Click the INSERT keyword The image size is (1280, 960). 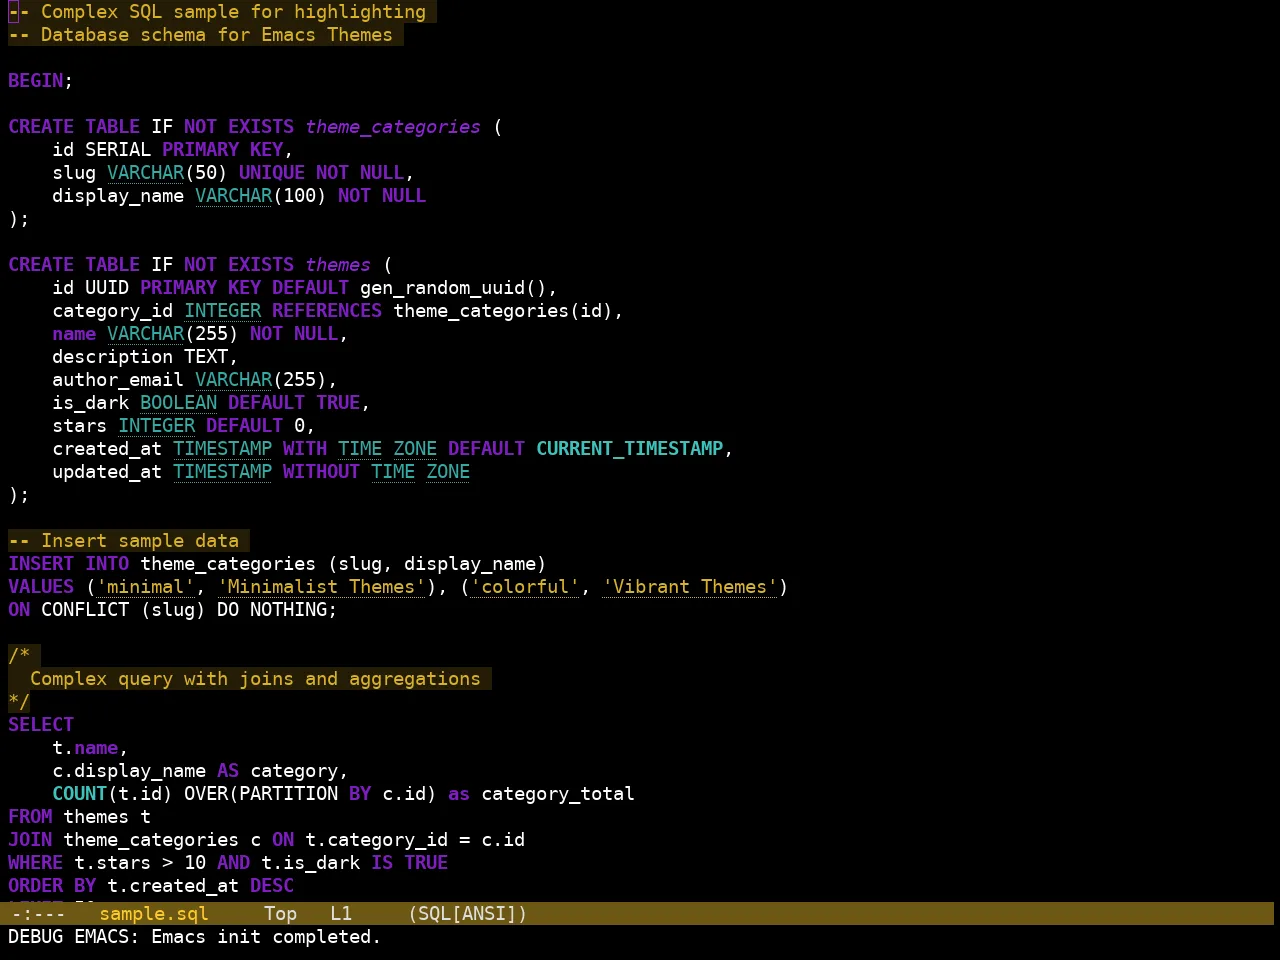pos(41,563)
